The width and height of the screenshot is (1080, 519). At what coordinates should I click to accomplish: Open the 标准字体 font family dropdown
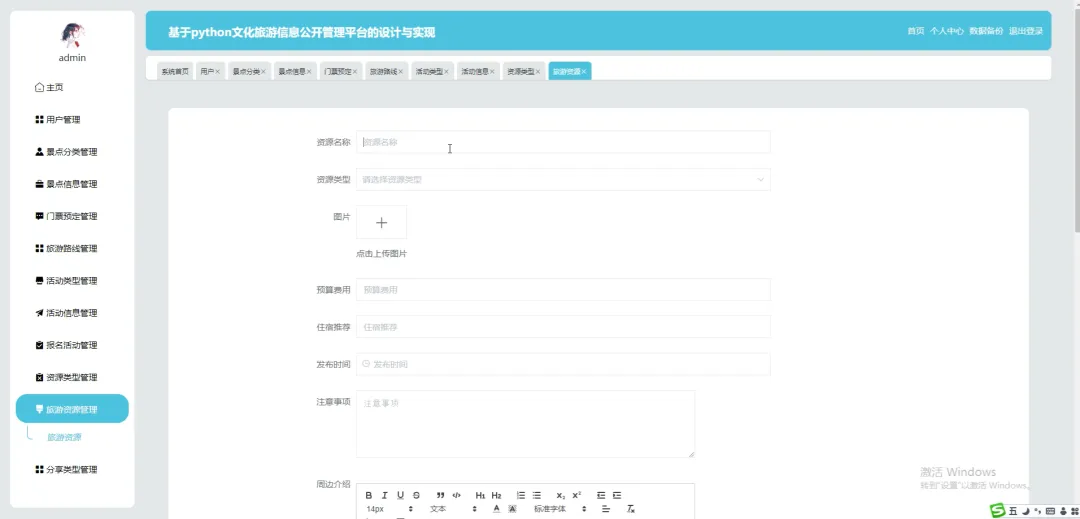(x=559, y=509)
